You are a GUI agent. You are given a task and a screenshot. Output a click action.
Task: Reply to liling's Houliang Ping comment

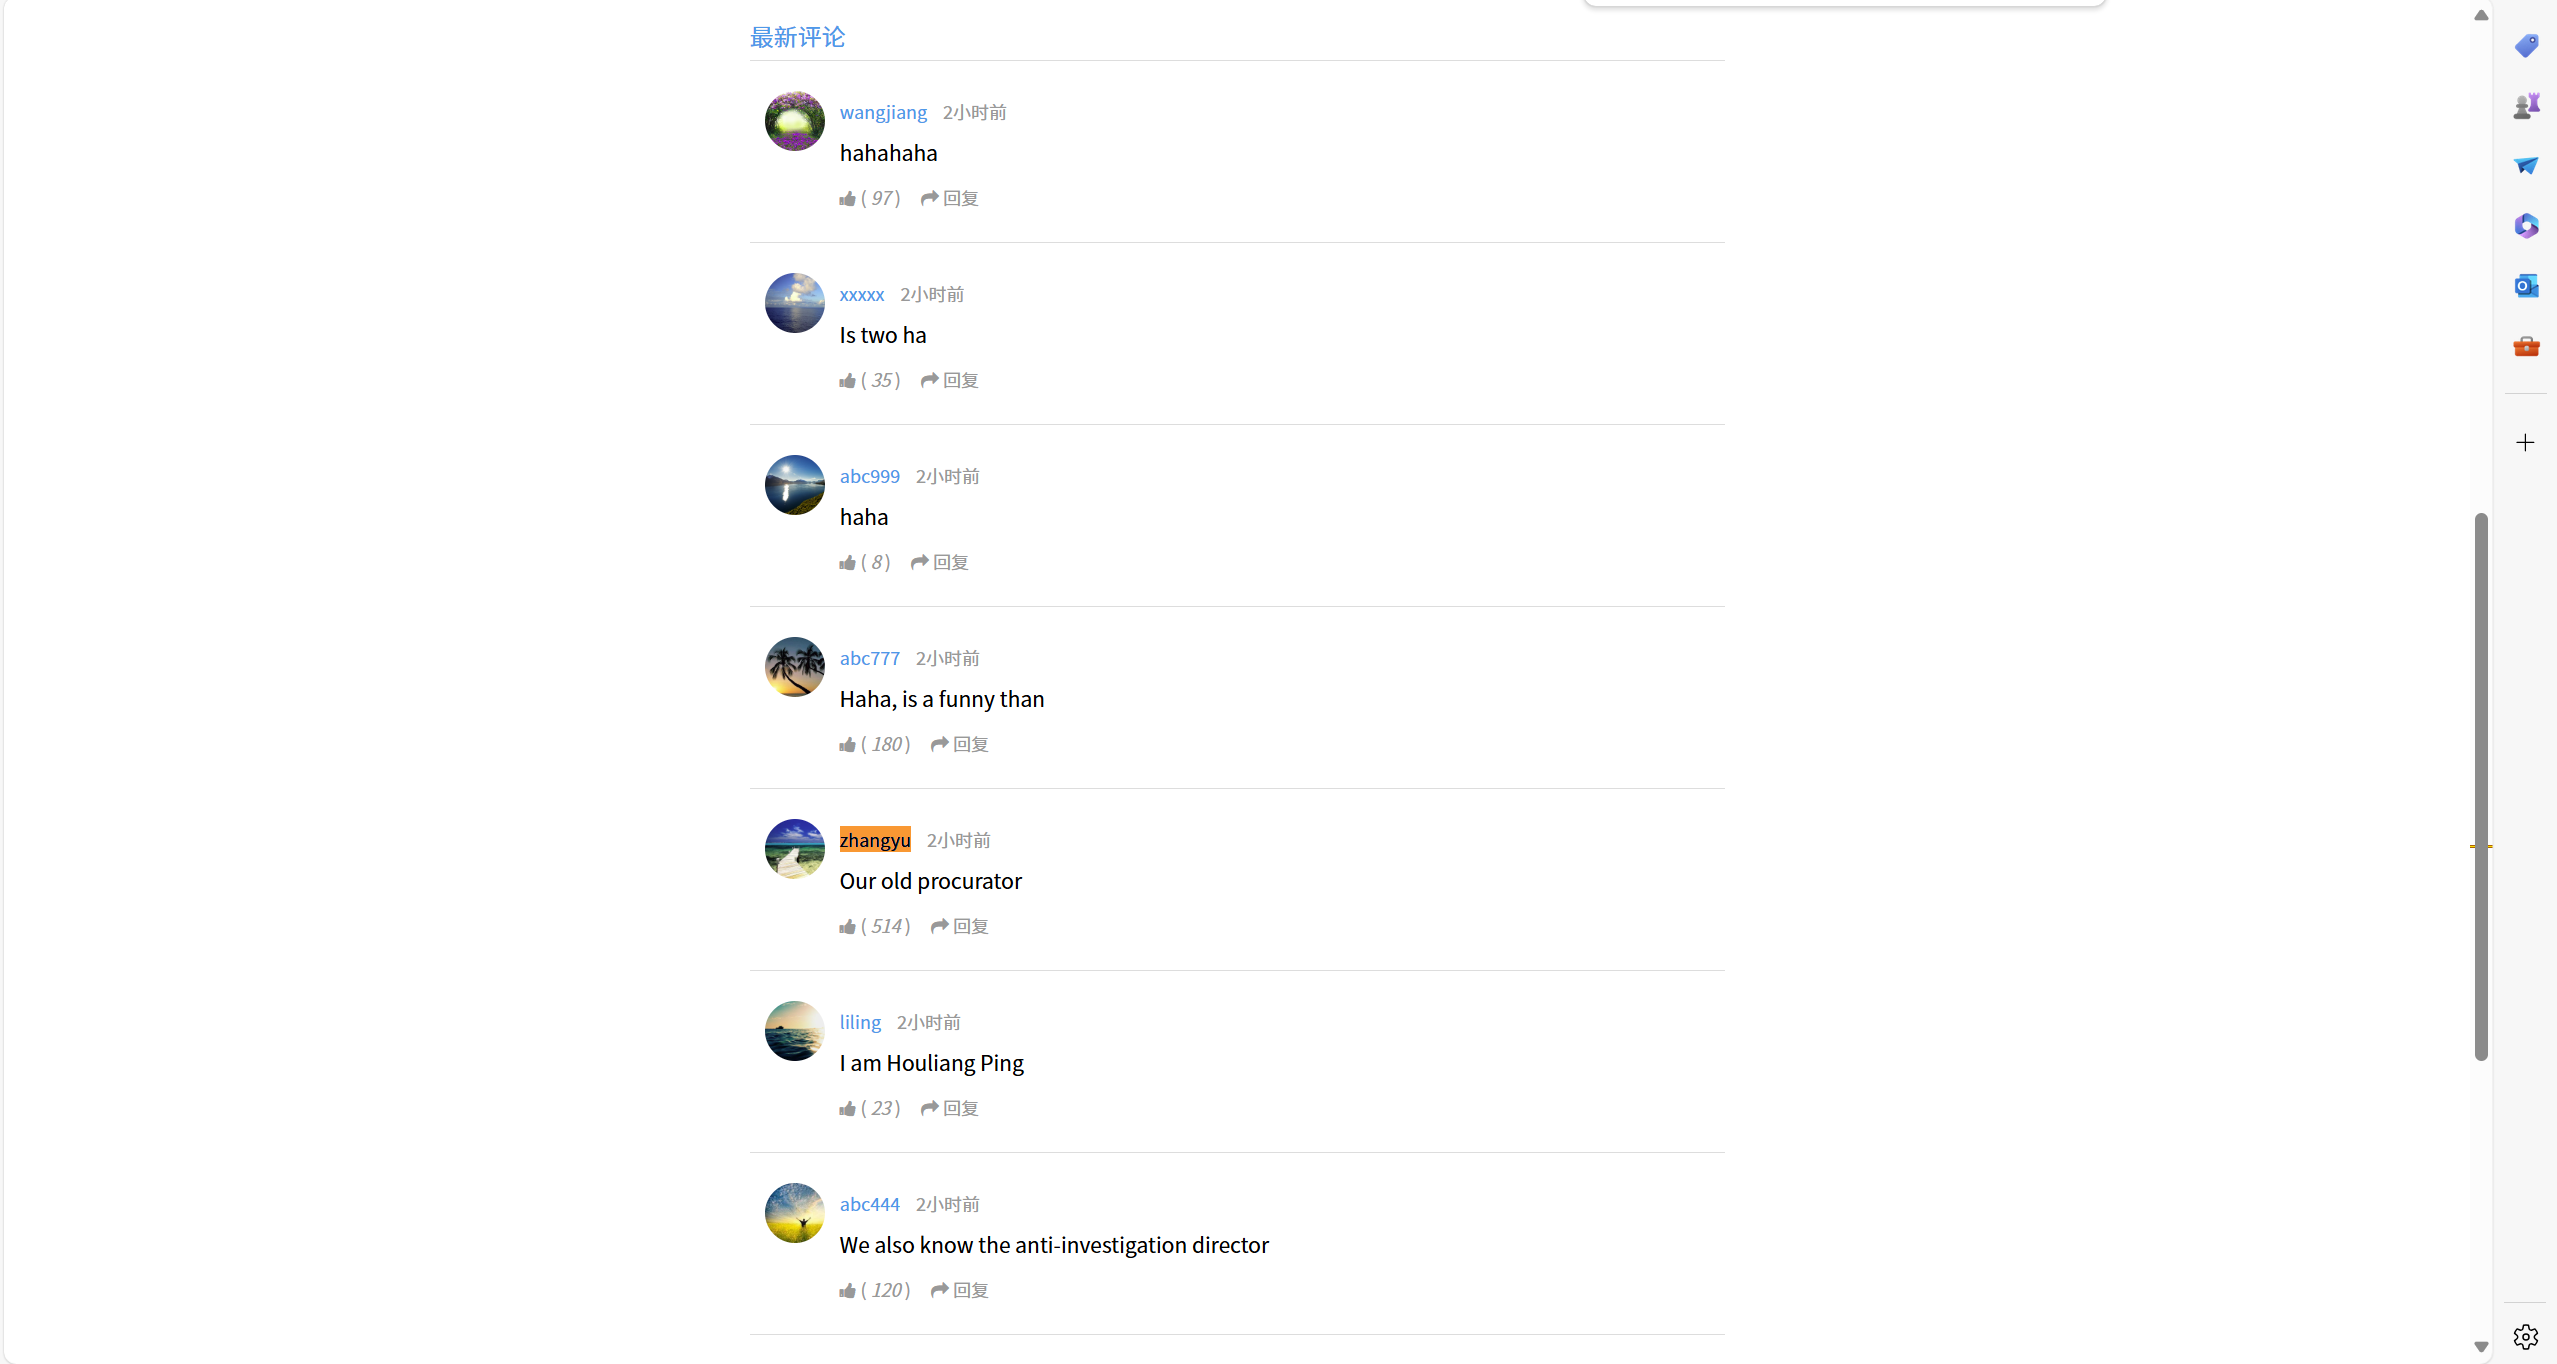pyautogui.click(x=949, y=1108)
